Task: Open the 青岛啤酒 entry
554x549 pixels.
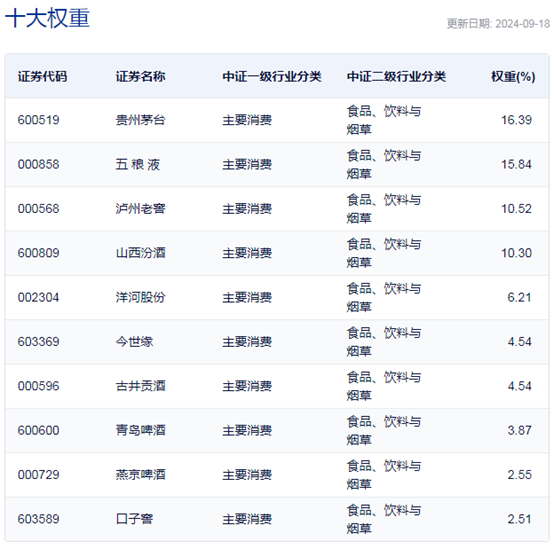Action: click(x=140, y=430)
